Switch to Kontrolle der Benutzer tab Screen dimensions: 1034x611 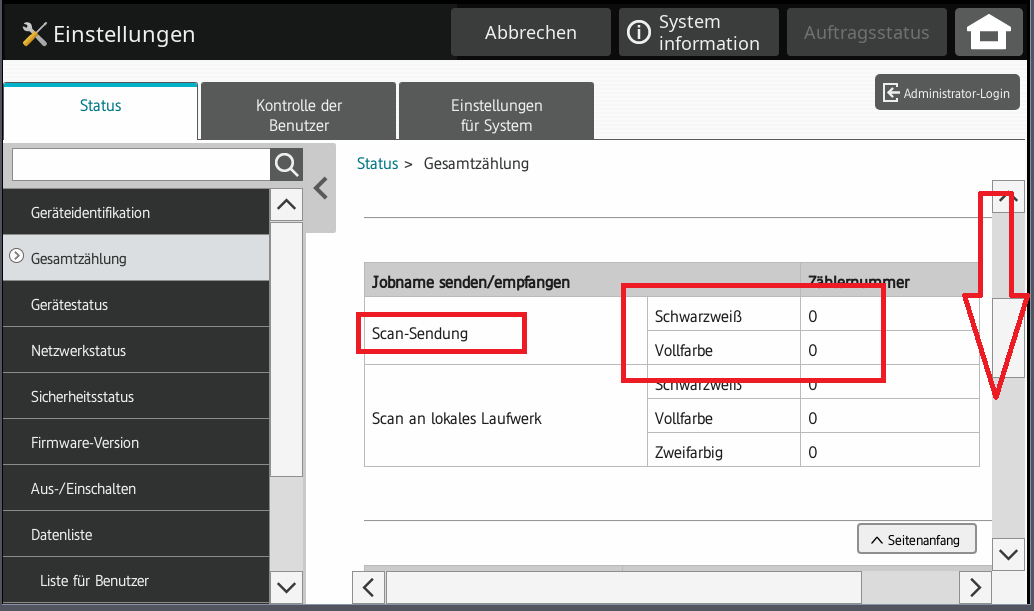click(299, 115)
